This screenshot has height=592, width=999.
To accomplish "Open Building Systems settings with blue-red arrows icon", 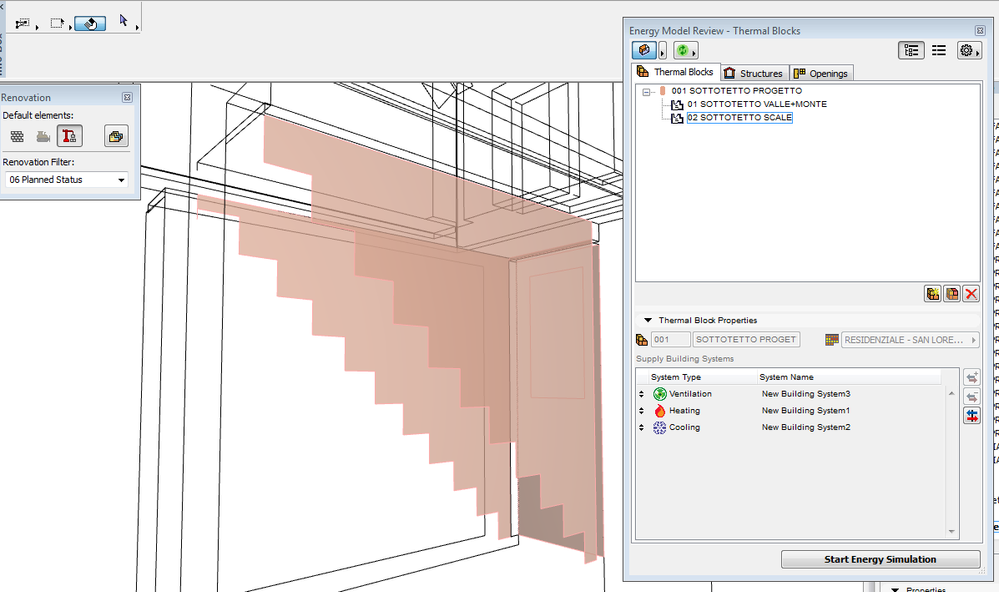I will (972, 415).
